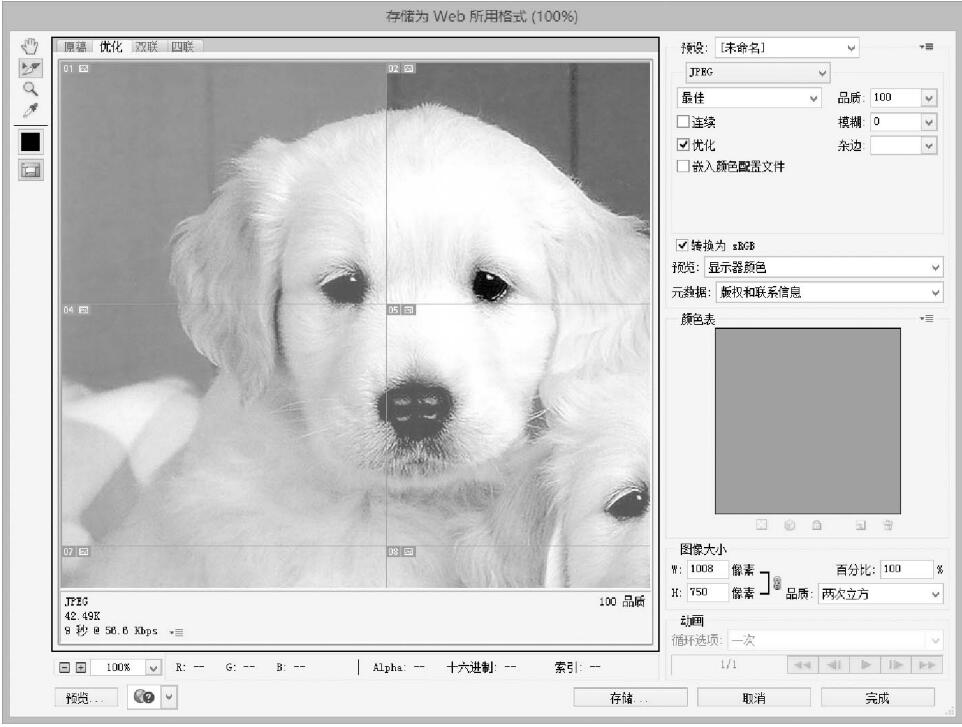This screenshot has width=962, height=727.
Task: Select the Slice Select tool
Action: coord(30,67)
